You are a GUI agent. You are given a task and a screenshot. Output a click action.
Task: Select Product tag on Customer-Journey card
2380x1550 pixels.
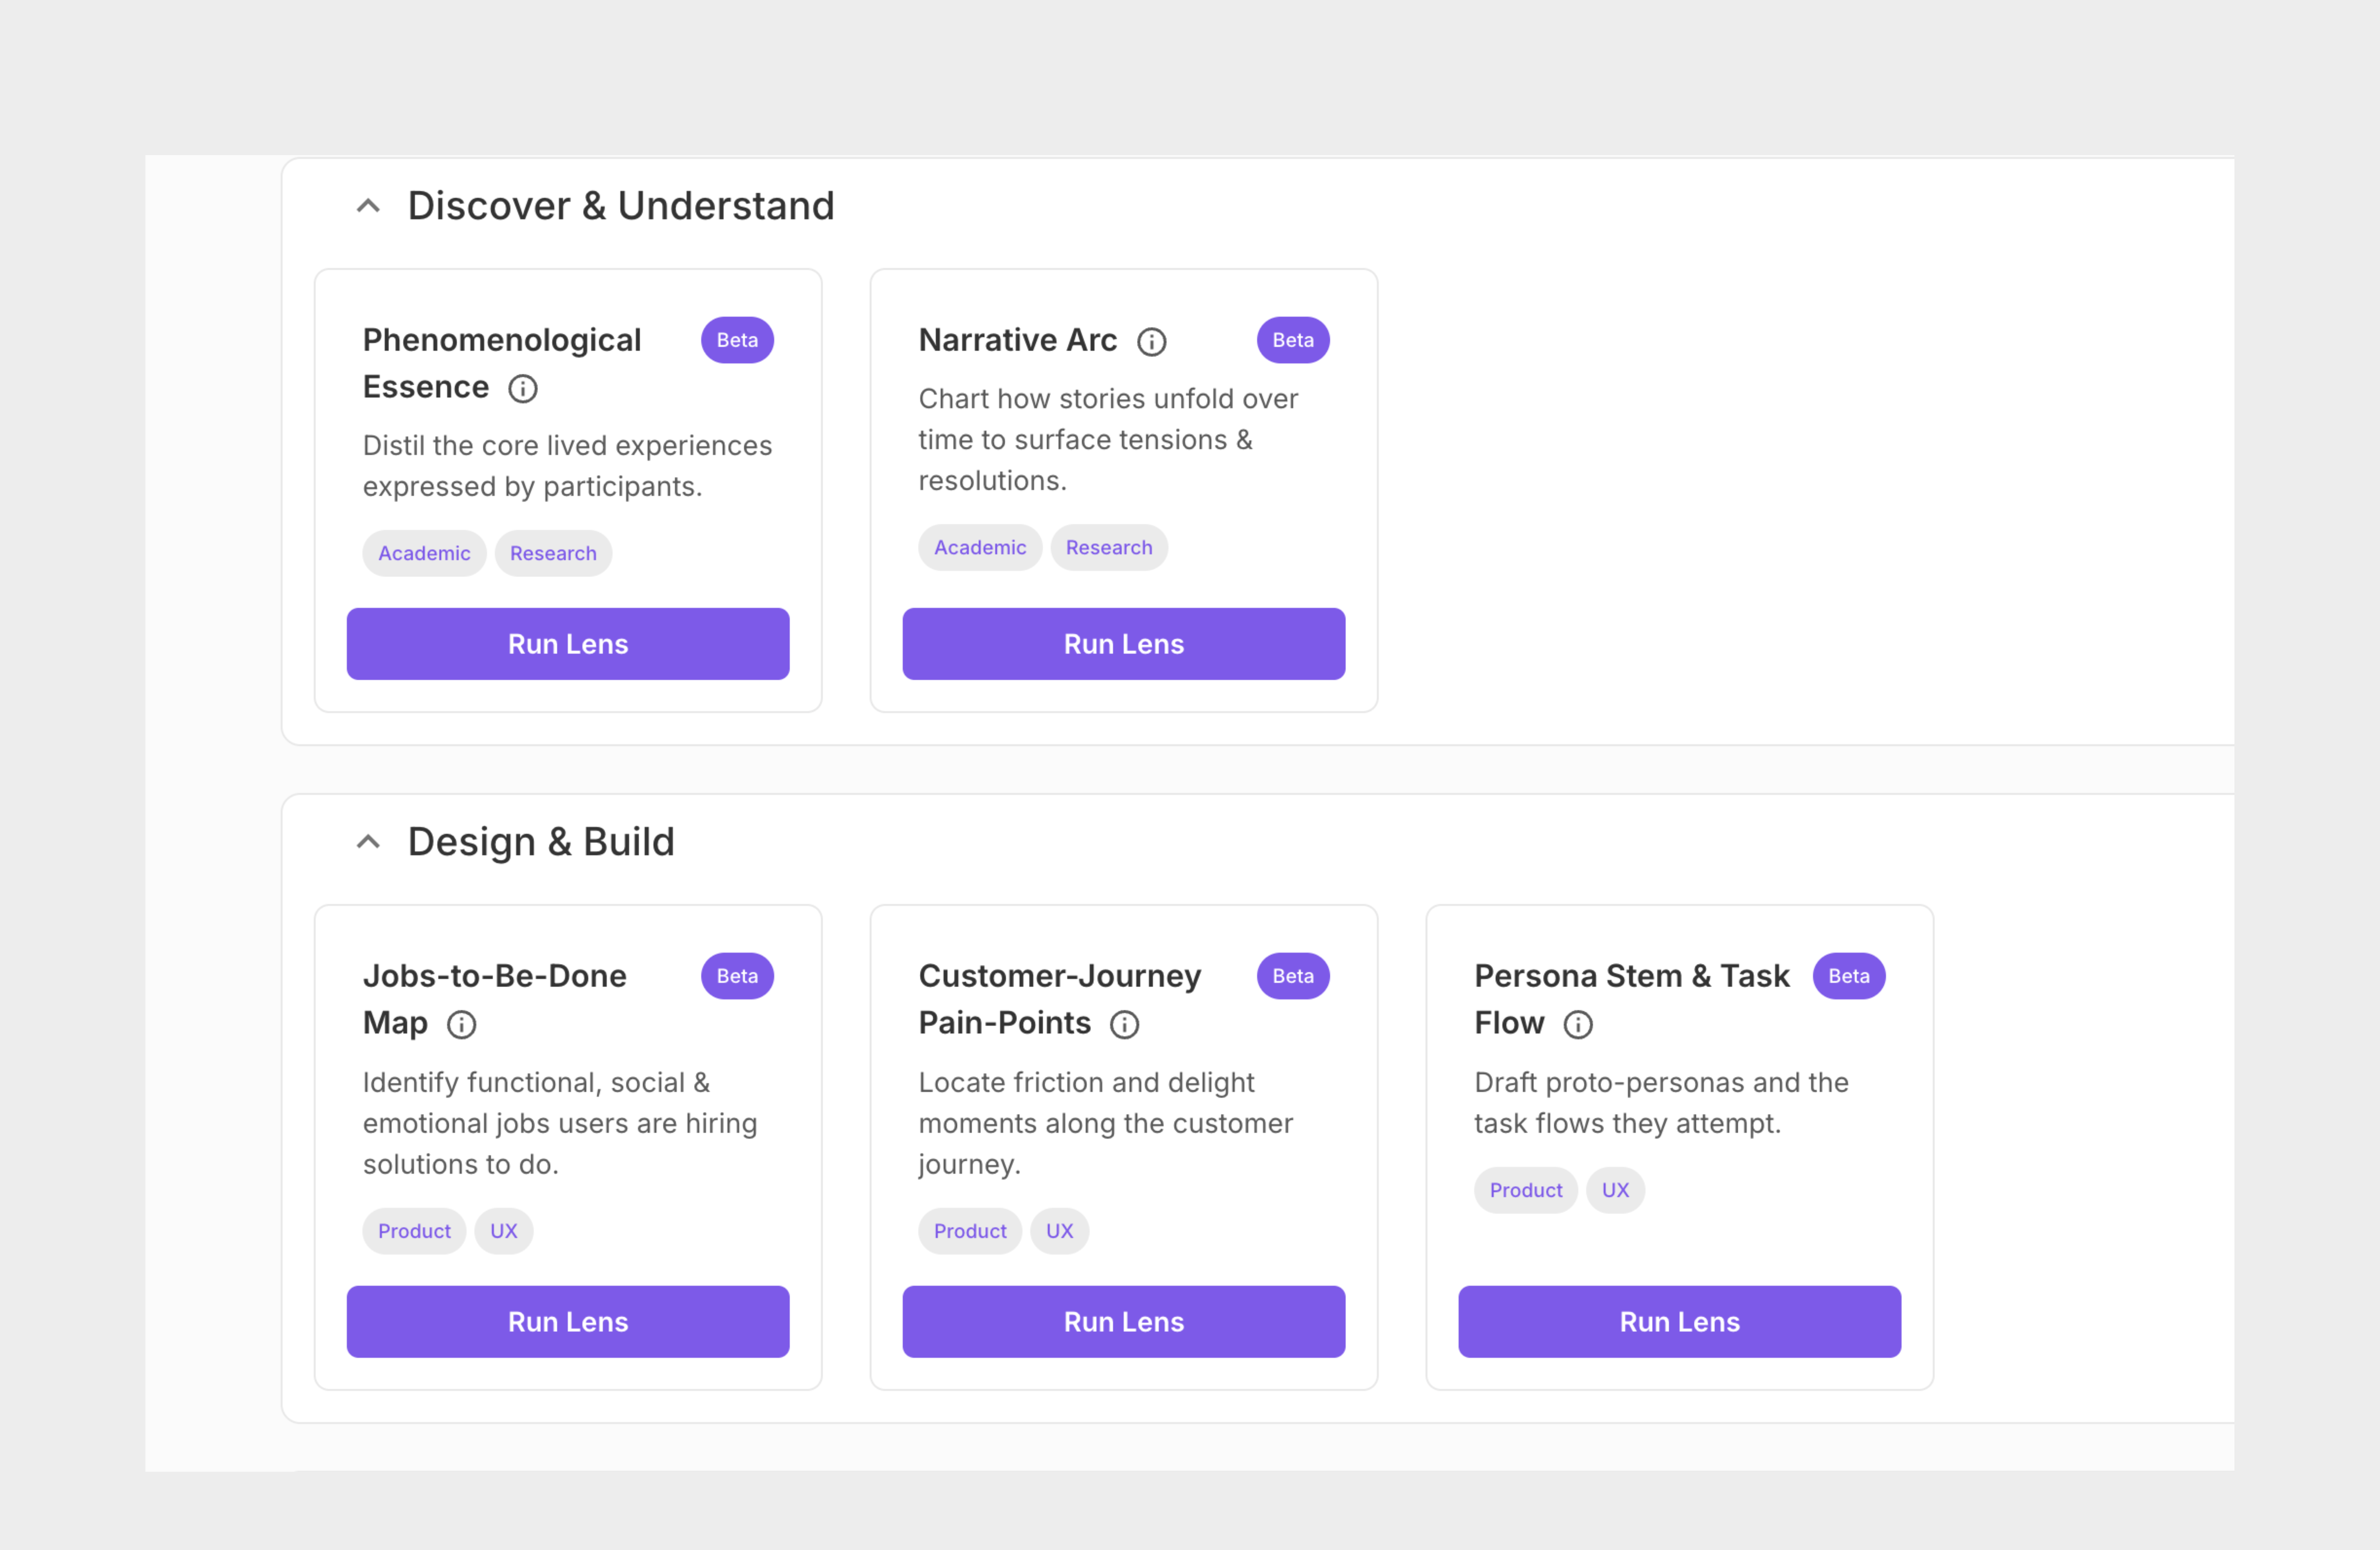969,1231
